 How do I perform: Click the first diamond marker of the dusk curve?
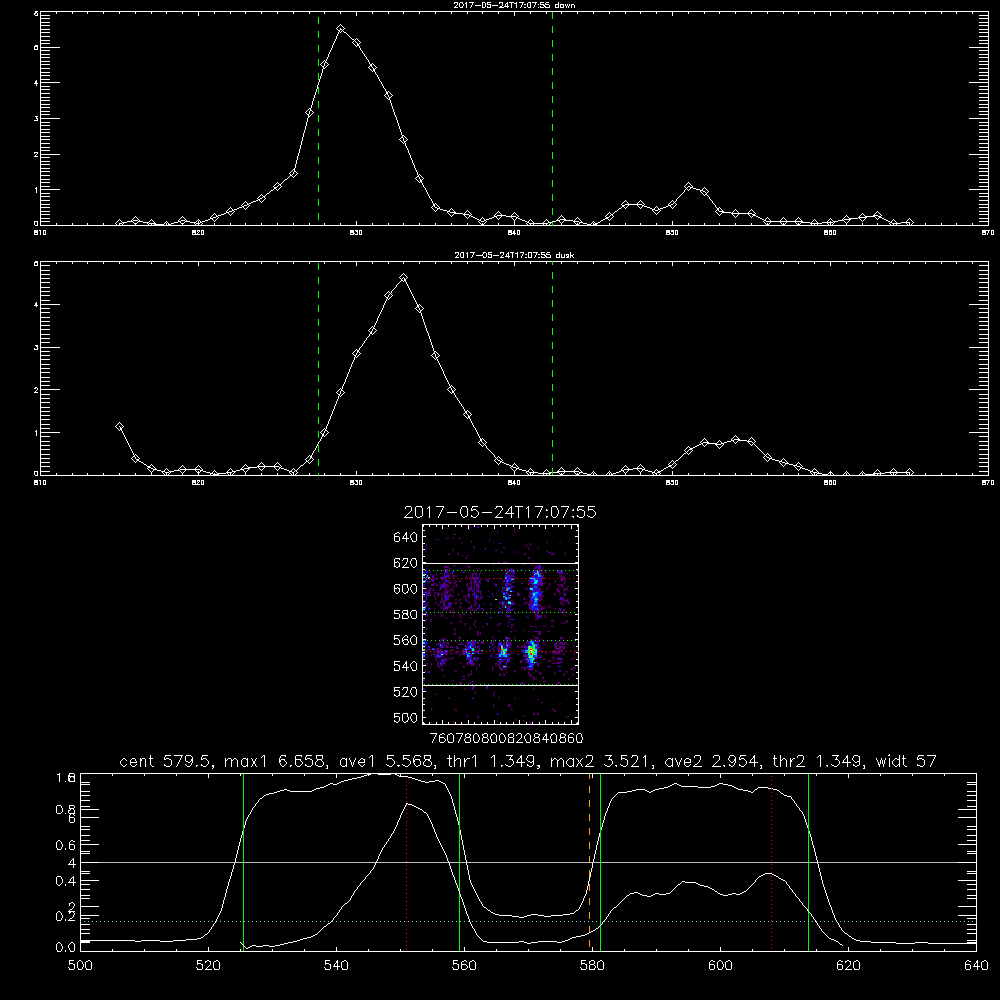pos(119,427)
